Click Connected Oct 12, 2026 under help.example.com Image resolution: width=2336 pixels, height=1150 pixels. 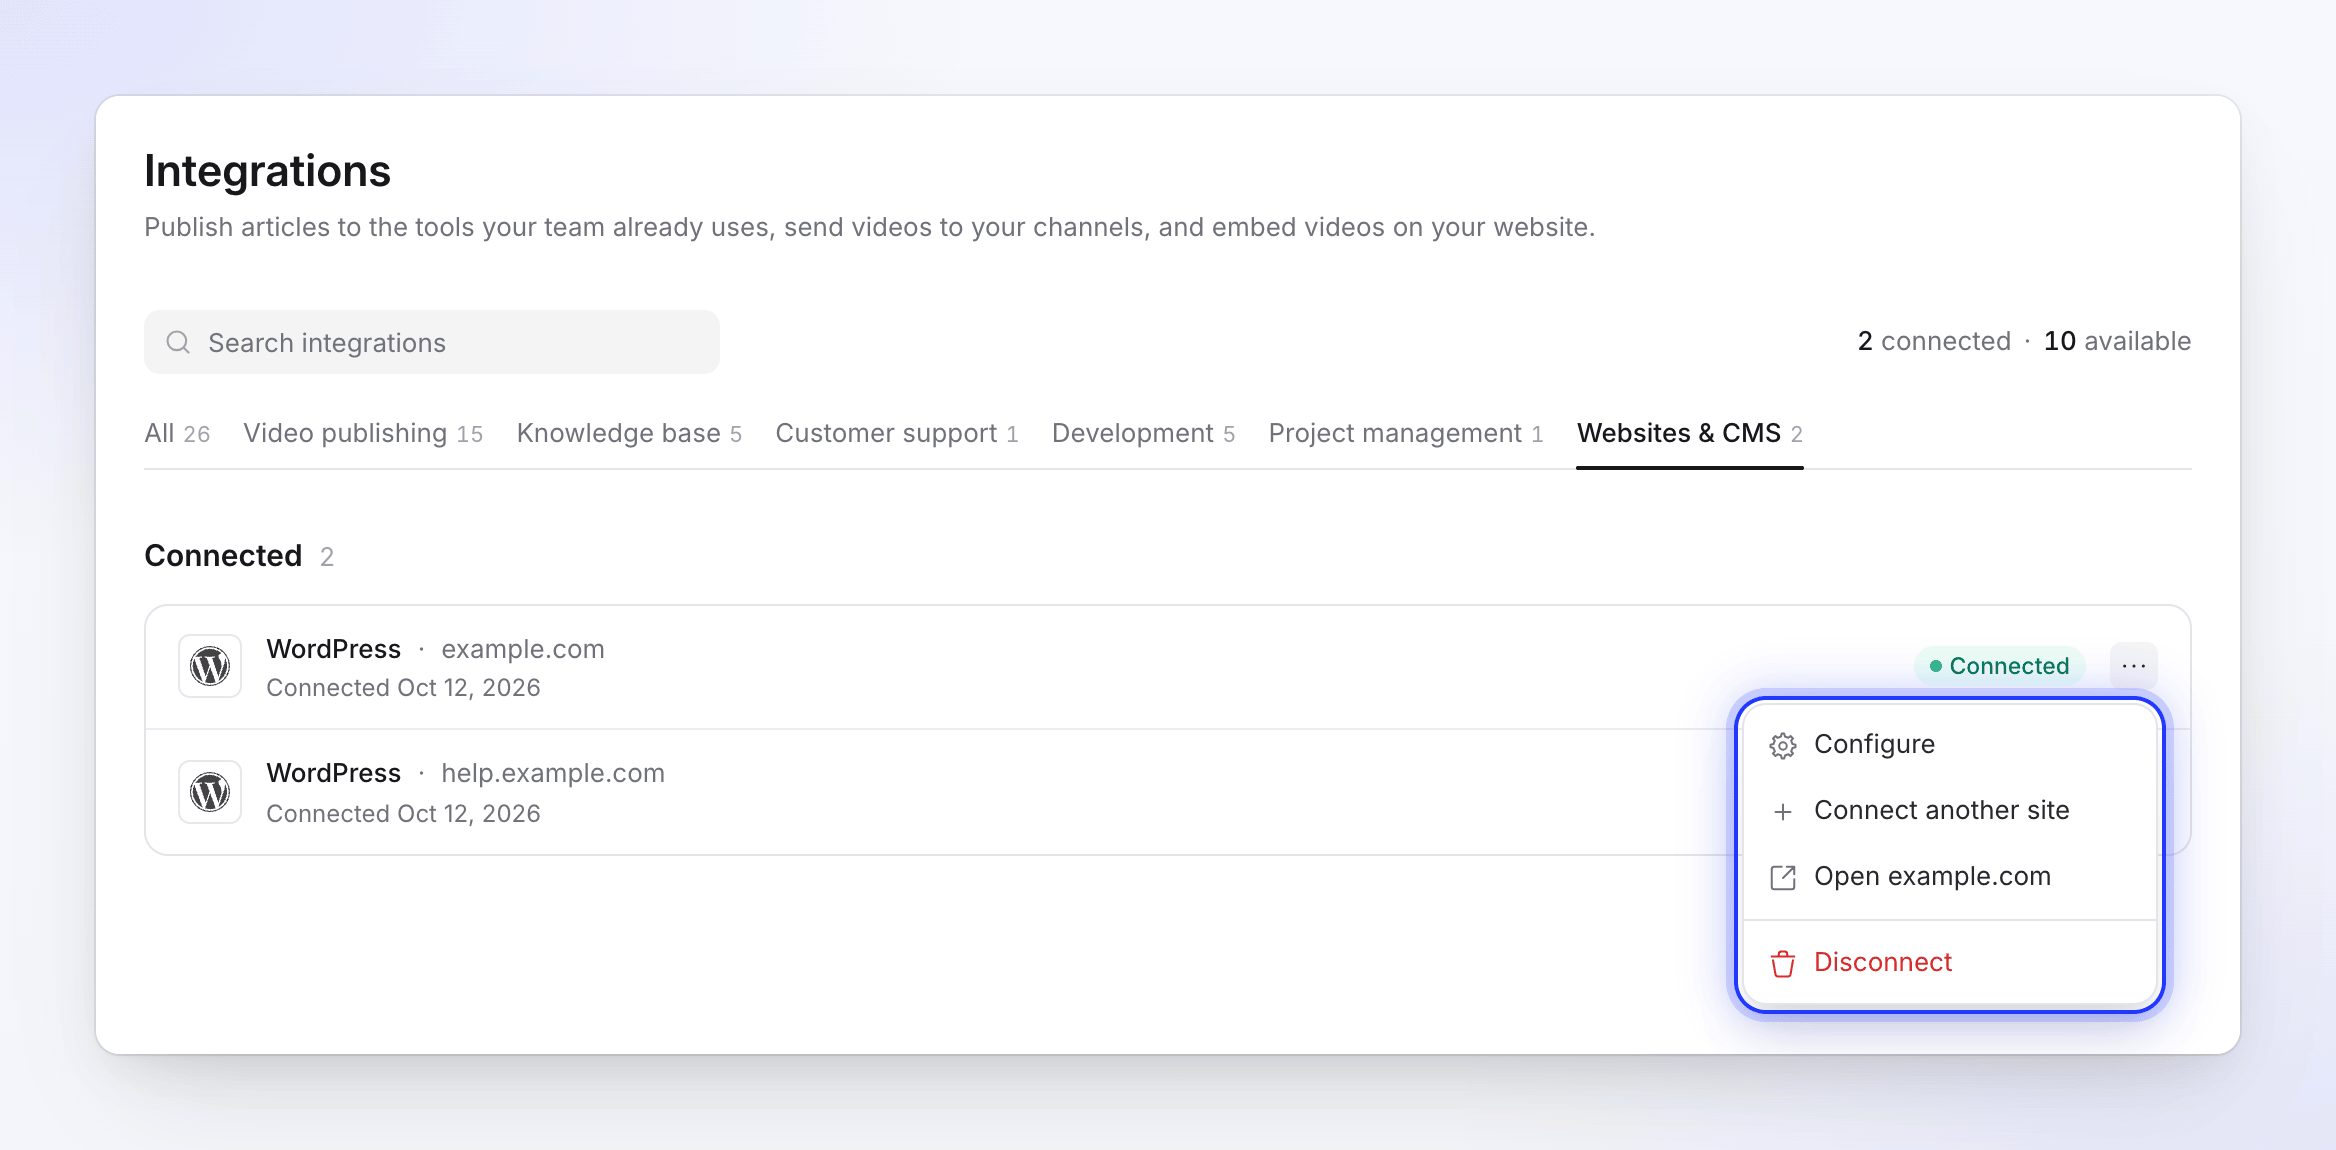tap(403, 814)
